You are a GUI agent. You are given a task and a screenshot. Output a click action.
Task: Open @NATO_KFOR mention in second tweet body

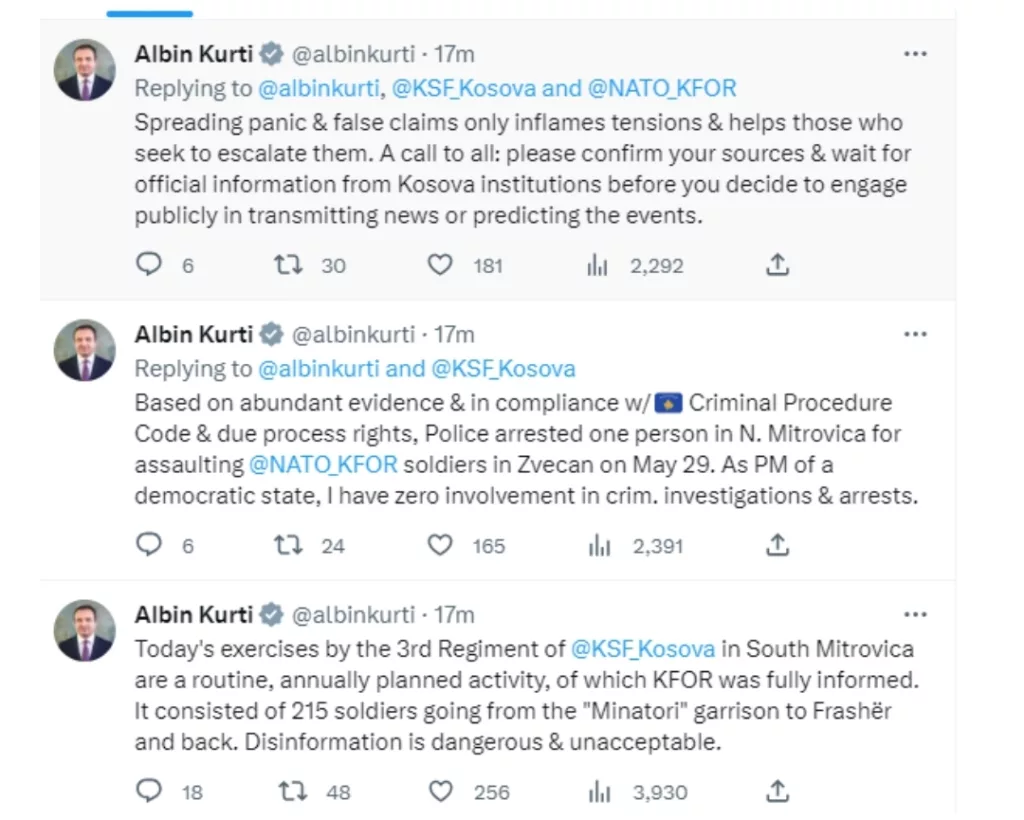[323, 465]
